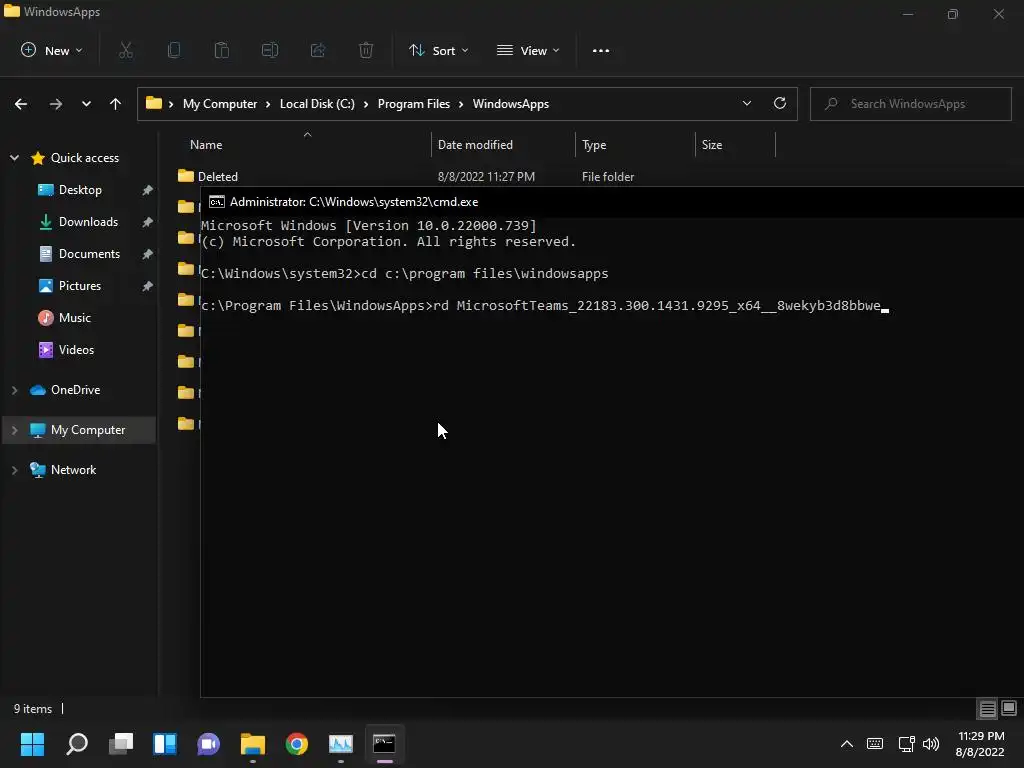Click My Computer breadcrumb in address bar
This screenshot has height=768, width=1024.
[219, 104]
